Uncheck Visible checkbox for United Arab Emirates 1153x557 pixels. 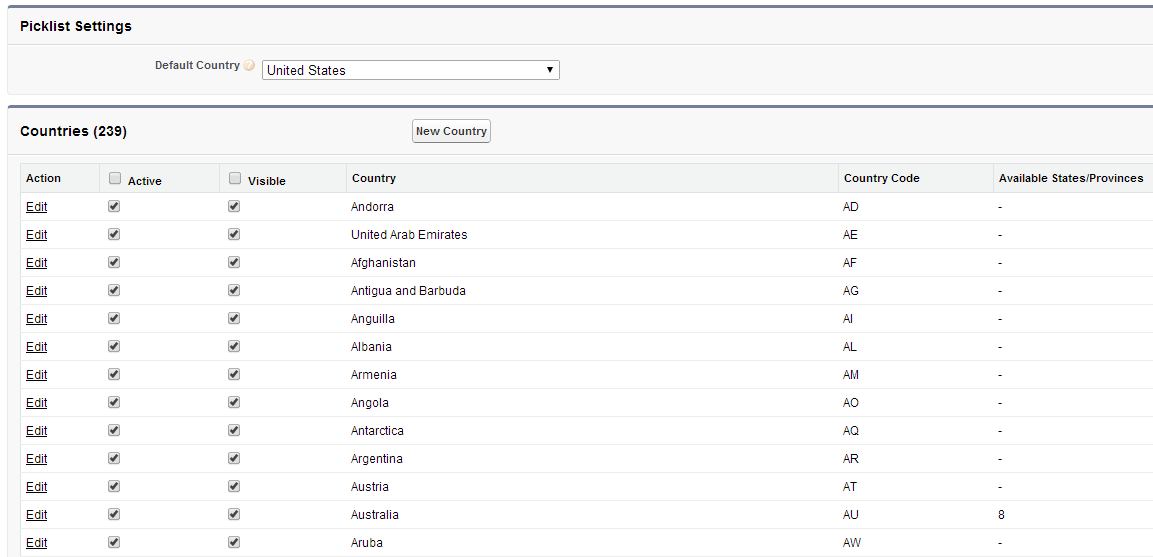234,235
